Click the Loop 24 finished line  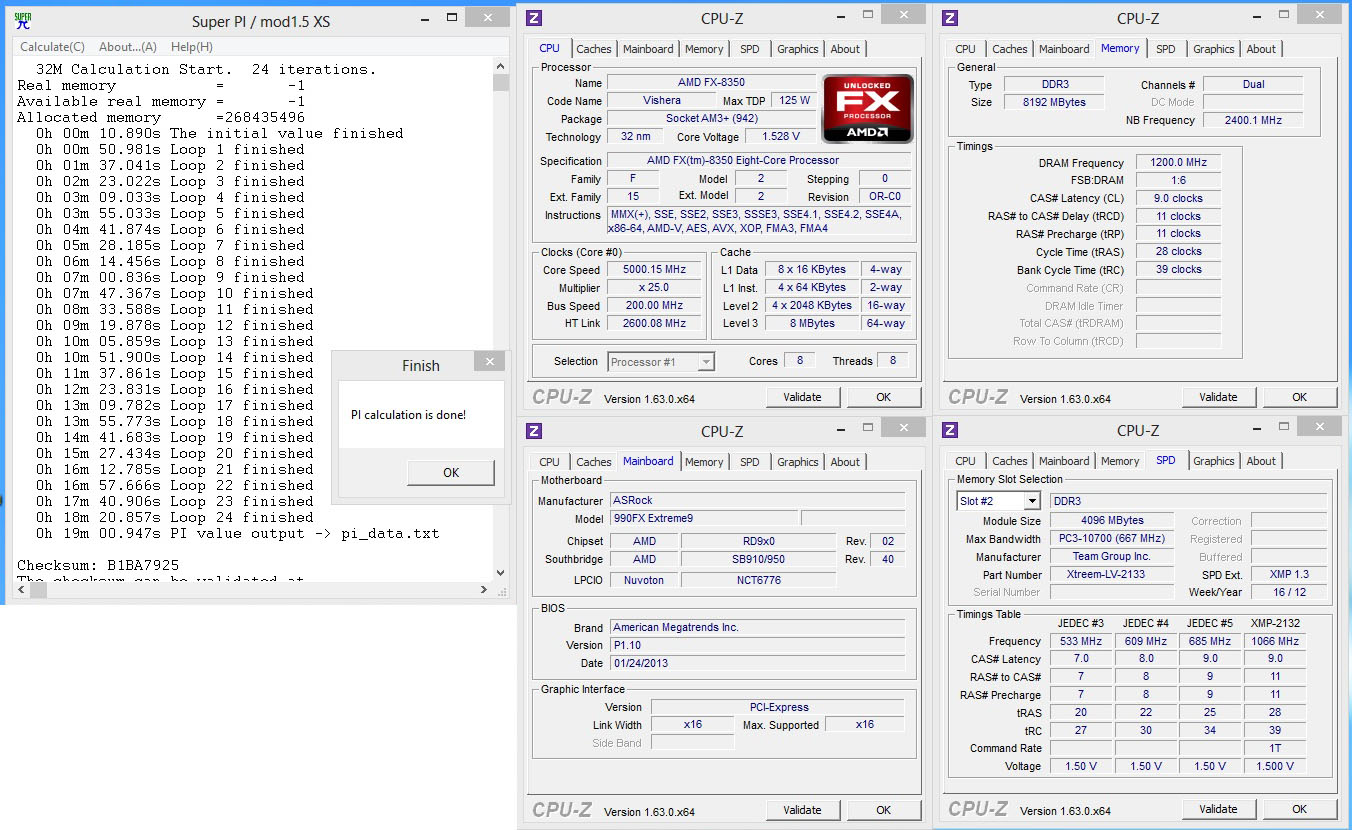(x=174, y=517)
